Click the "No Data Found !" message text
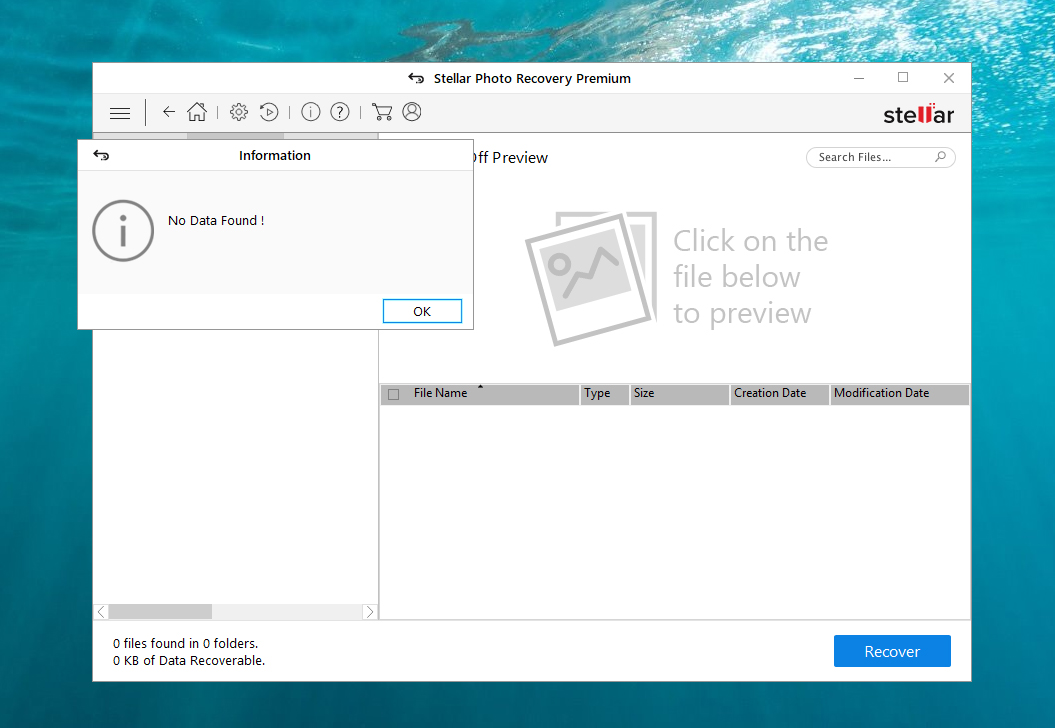This screenshot has height=728, width=1055. coord(216,221)
